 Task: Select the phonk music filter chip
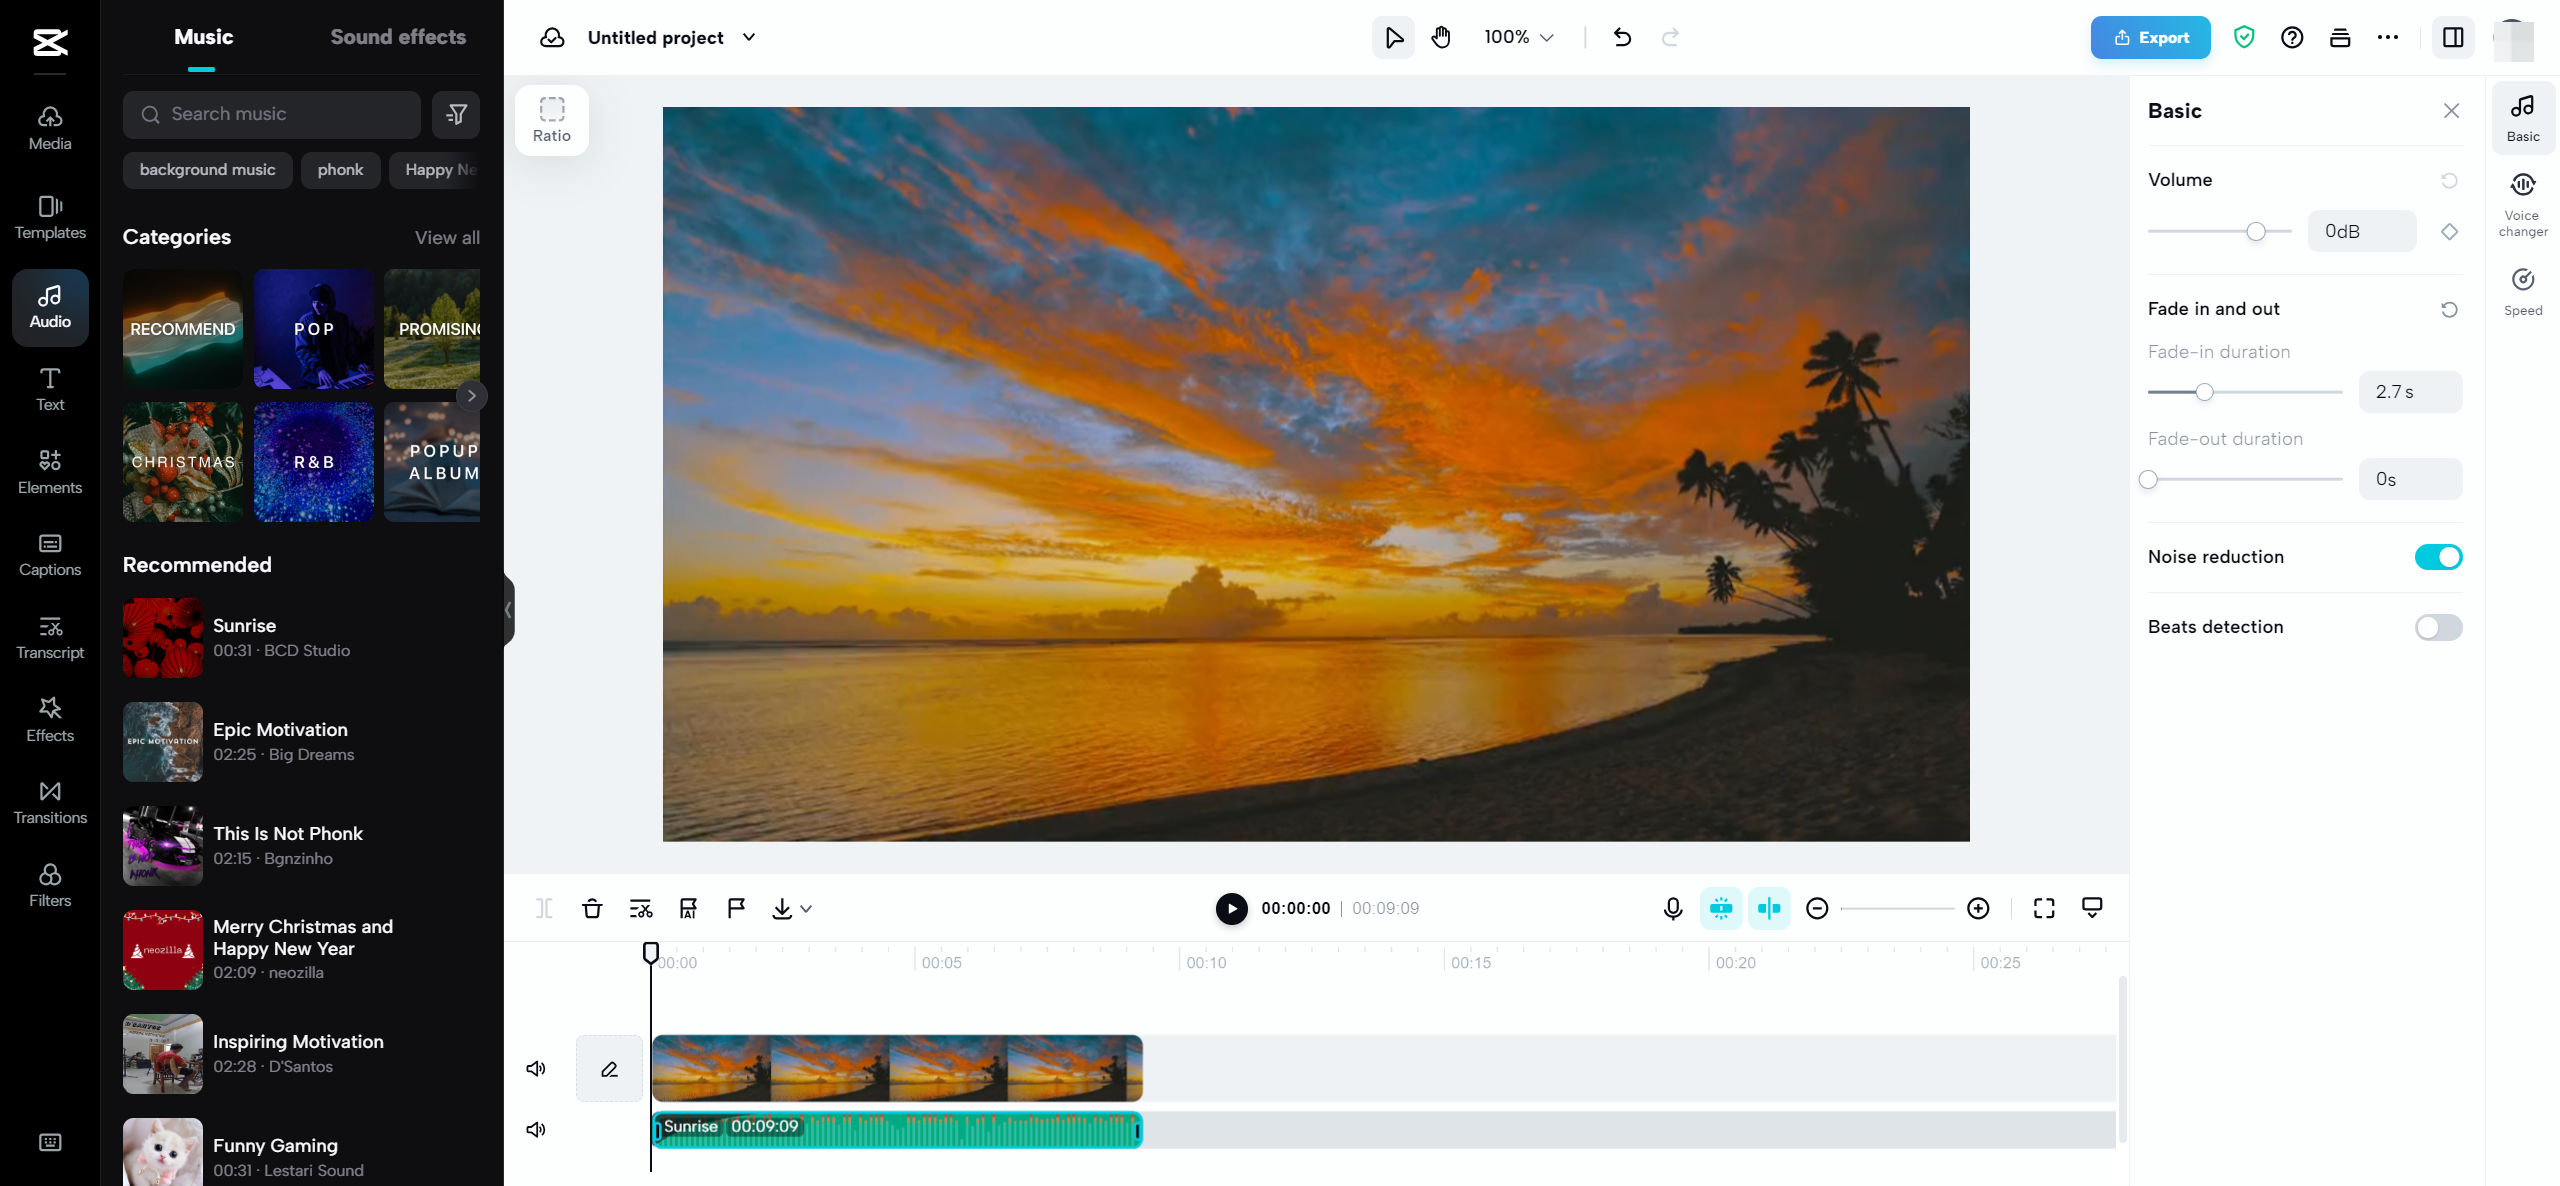(339, 169)
